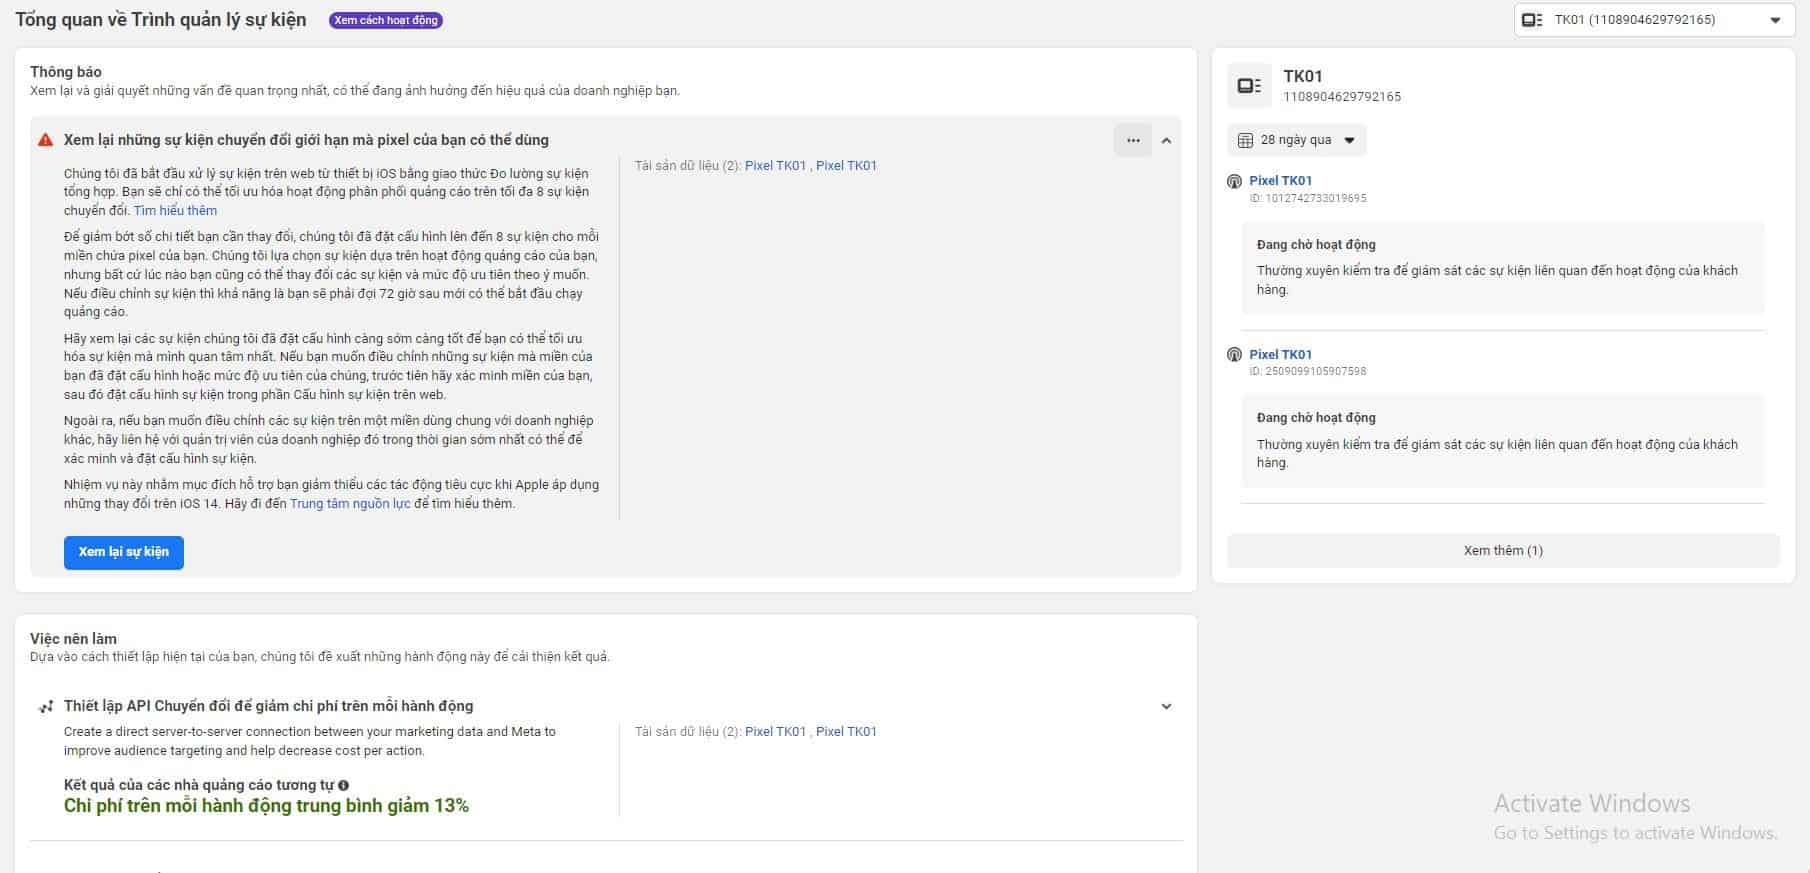Expand the Conversions API setup recommendation
The width and height of the screenshot is (1810, 873).
click(x=1166, y=707)
